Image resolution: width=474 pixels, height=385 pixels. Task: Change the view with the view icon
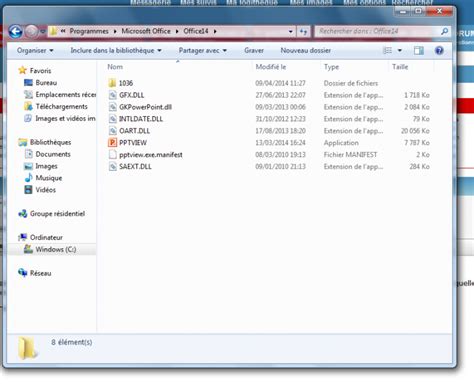point(387,50)
